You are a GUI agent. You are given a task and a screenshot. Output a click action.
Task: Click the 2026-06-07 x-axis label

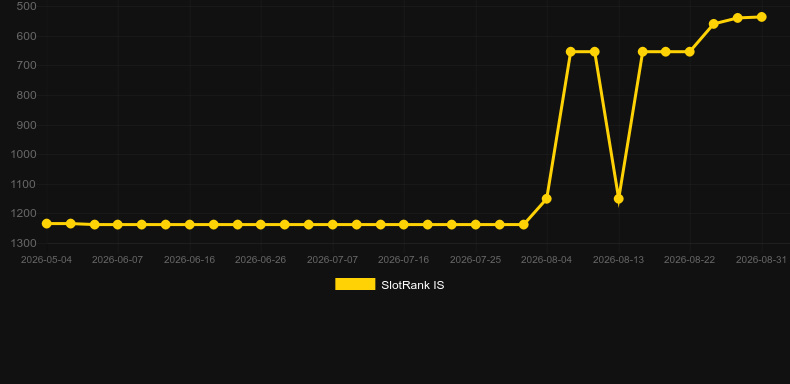[117, 260]
